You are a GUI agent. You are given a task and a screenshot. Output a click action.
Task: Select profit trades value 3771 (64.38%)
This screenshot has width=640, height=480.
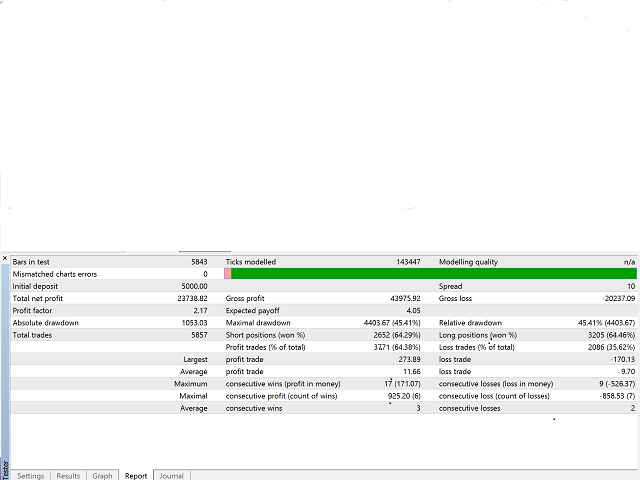pos(397,347)
